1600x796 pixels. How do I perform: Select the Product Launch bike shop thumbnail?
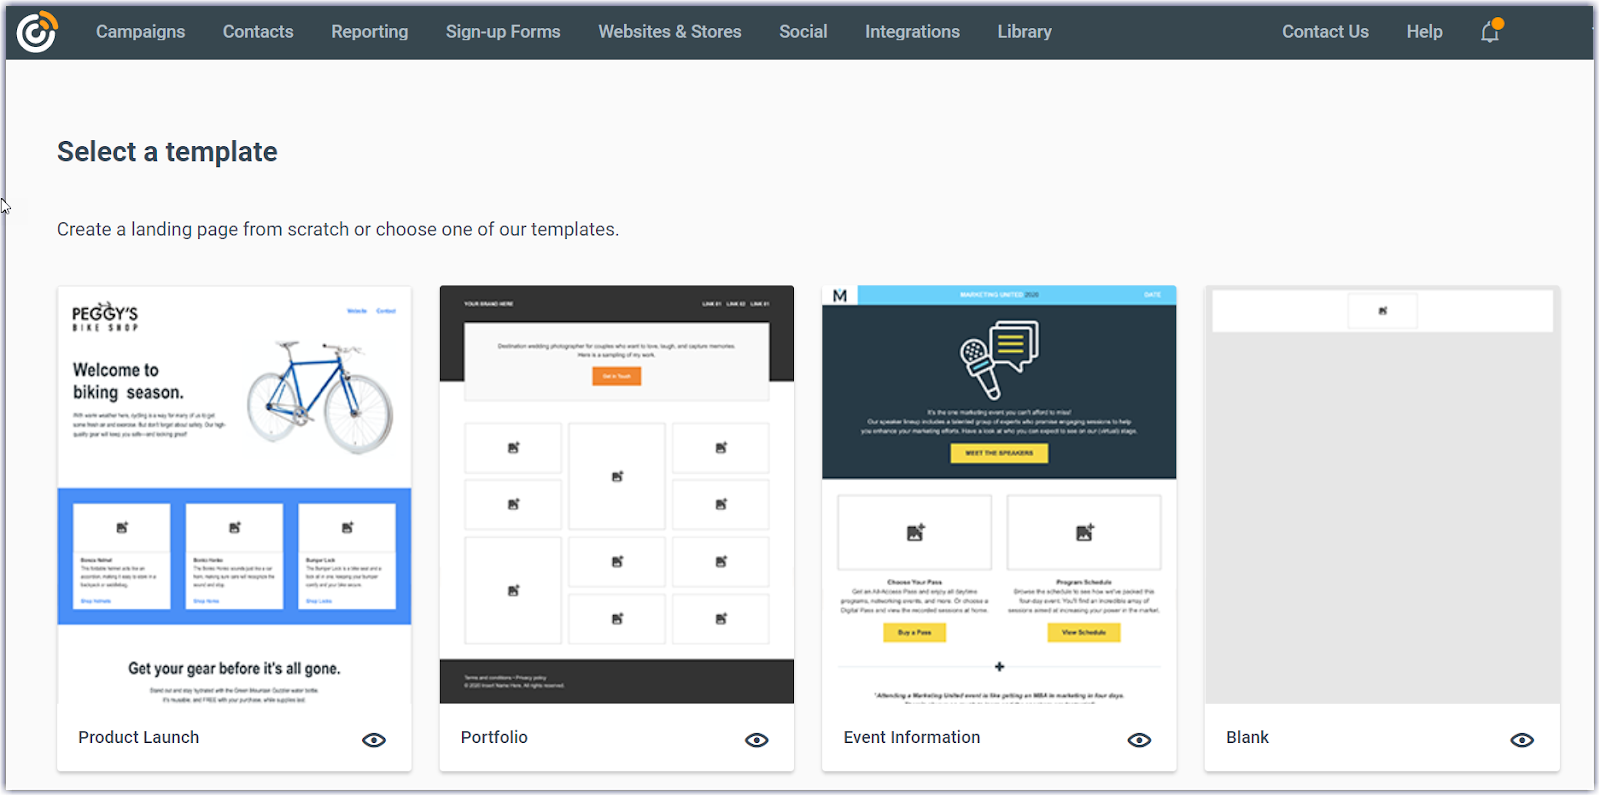click(x=234, y=495)
